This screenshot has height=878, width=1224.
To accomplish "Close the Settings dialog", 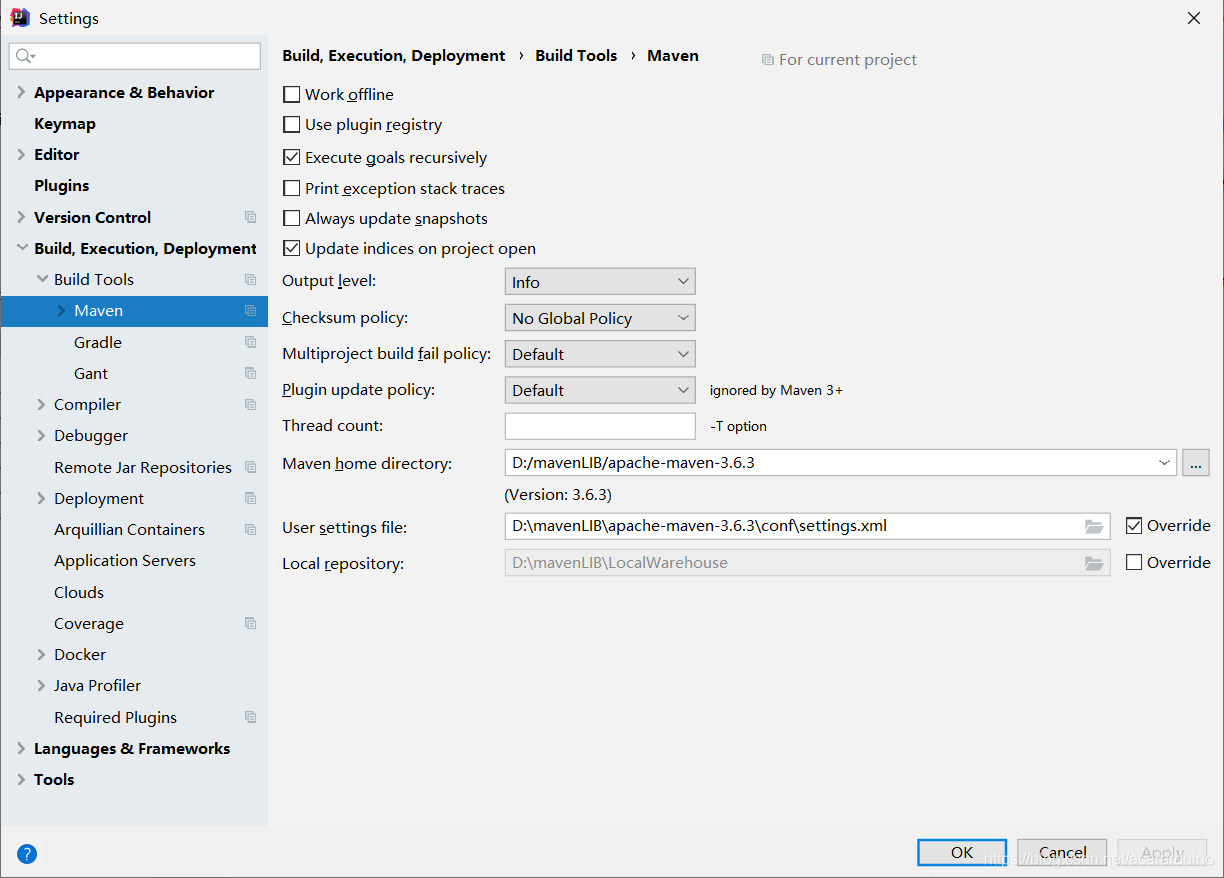I will (1193, 18).
